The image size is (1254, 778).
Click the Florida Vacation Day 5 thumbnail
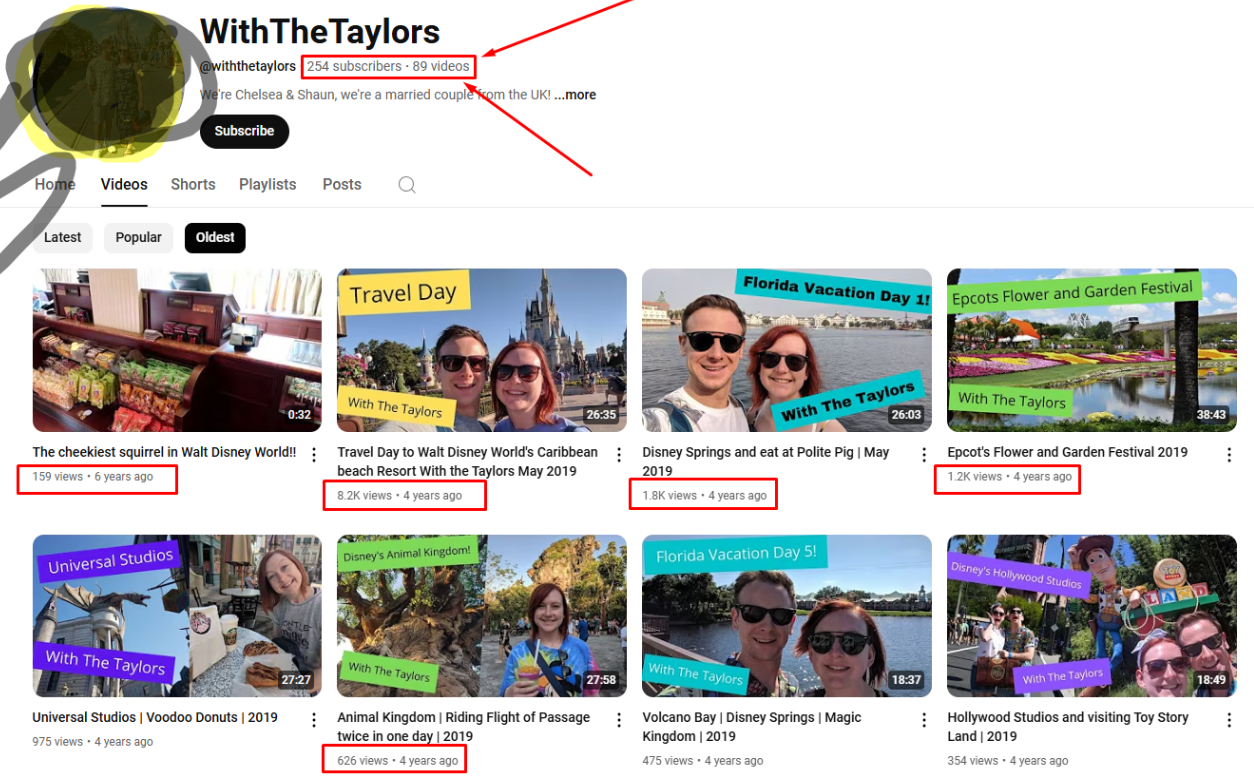pyautogui.click(x=786, y=615)
